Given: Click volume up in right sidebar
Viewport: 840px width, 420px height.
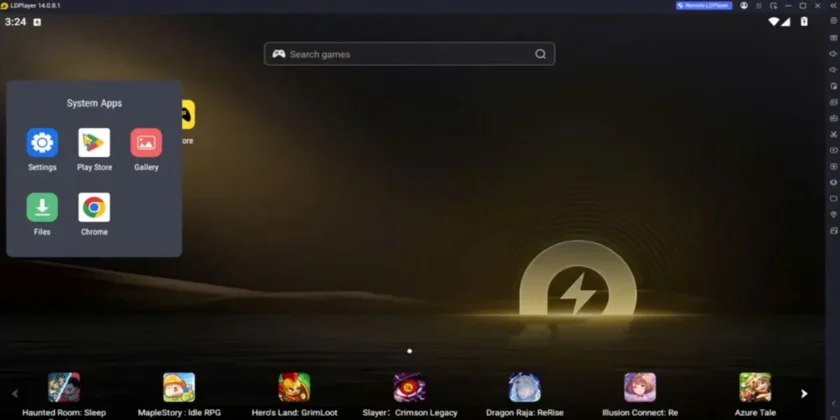Looking at the screenshot, I should tap(834, 54).
